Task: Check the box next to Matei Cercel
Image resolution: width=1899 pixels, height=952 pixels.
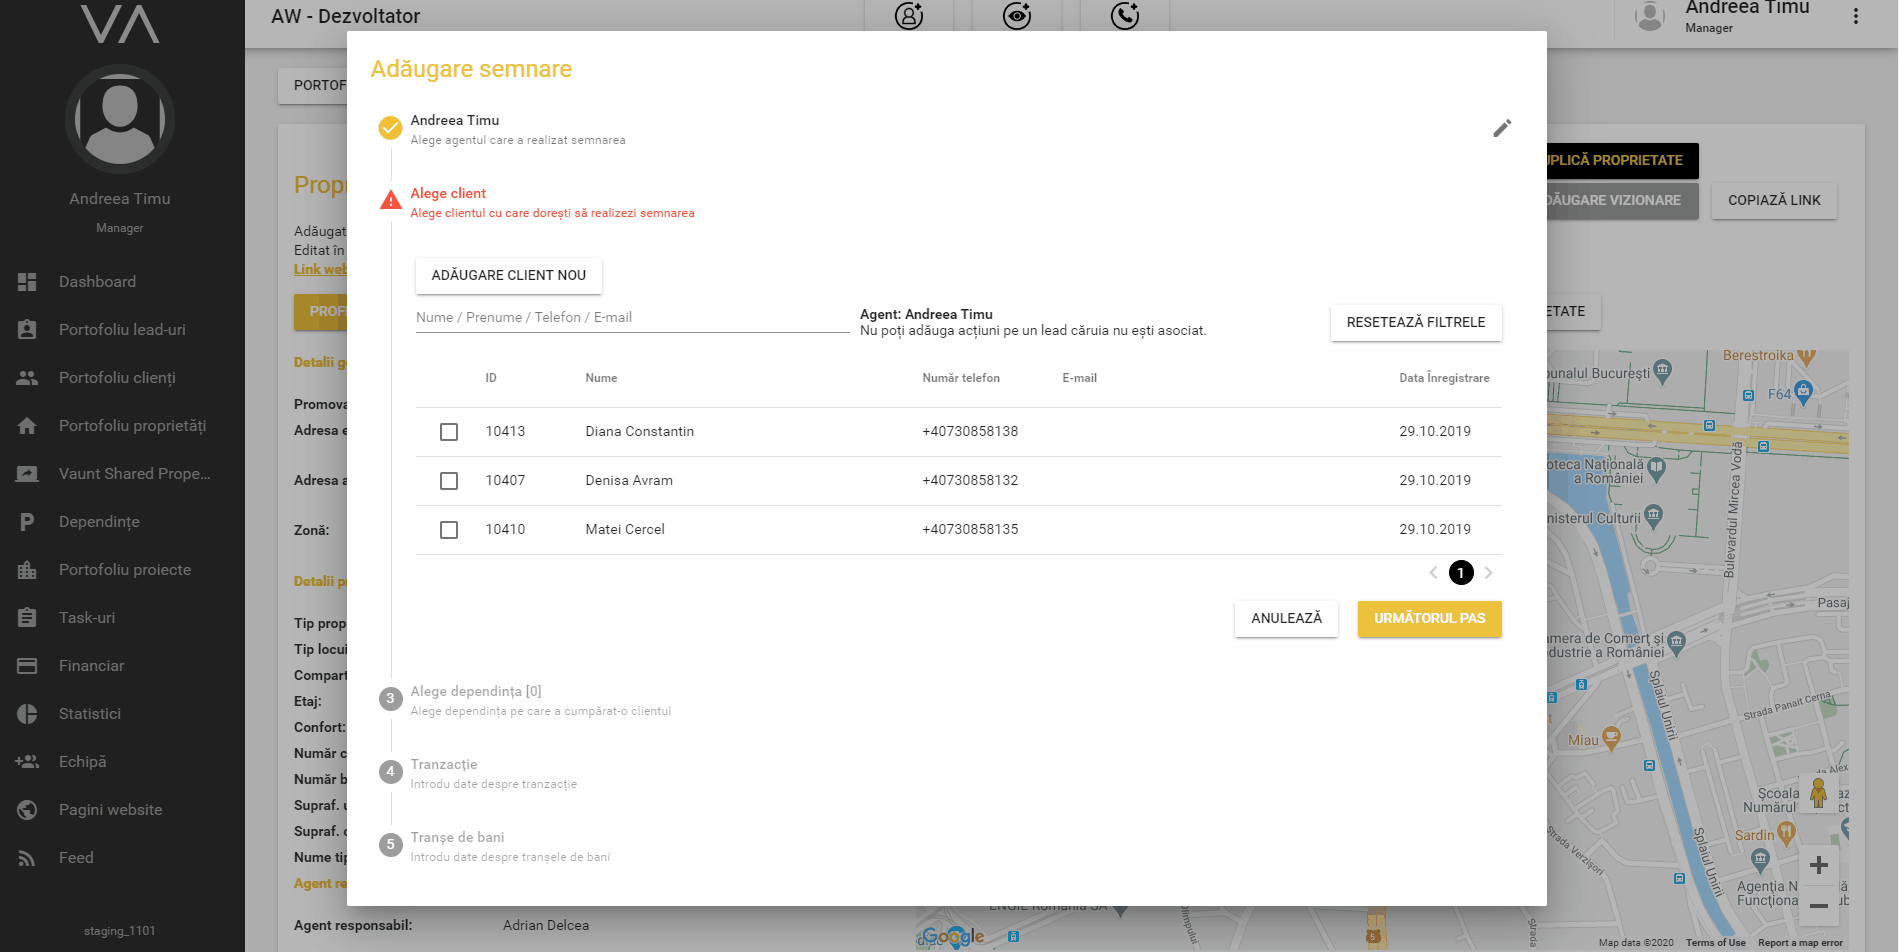Action: click(449, 530)
